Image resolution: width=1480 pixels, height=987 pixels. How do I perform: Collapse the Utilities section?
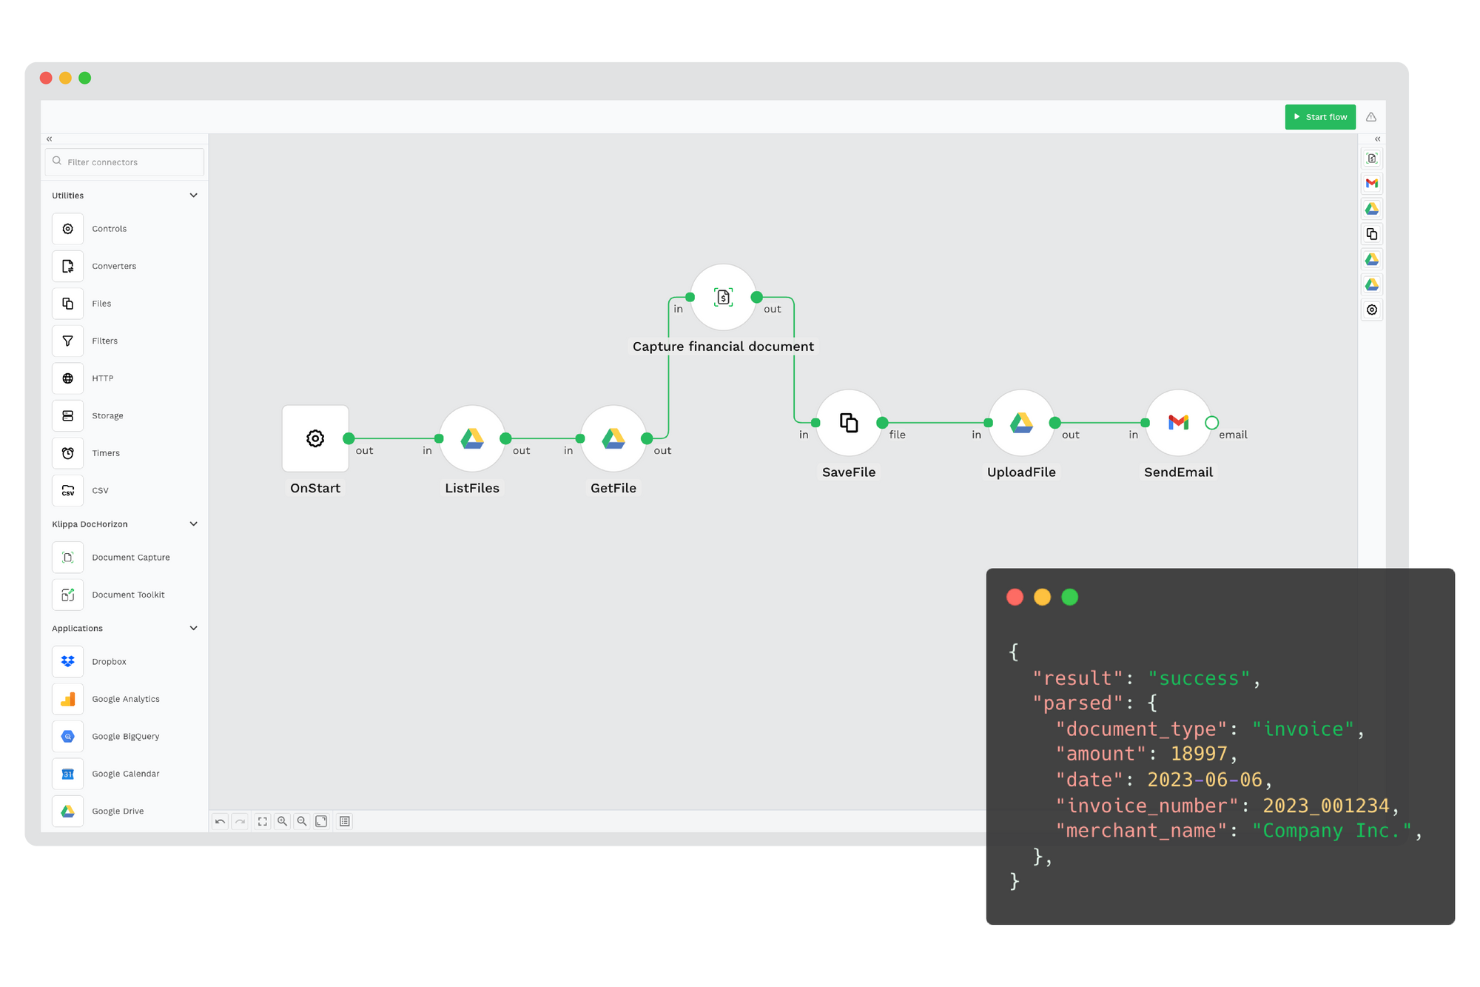coord(192,195)
